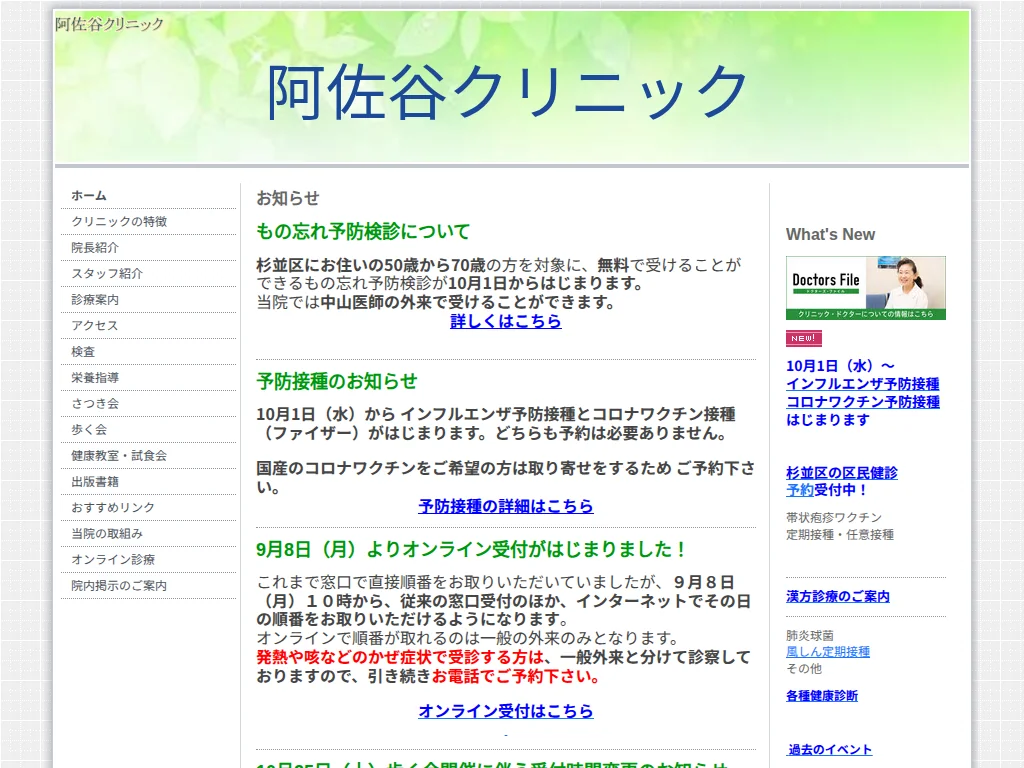Open 各種健康診断 link
The height and width of the screenshot is (768, 1024).
(822, 696)
